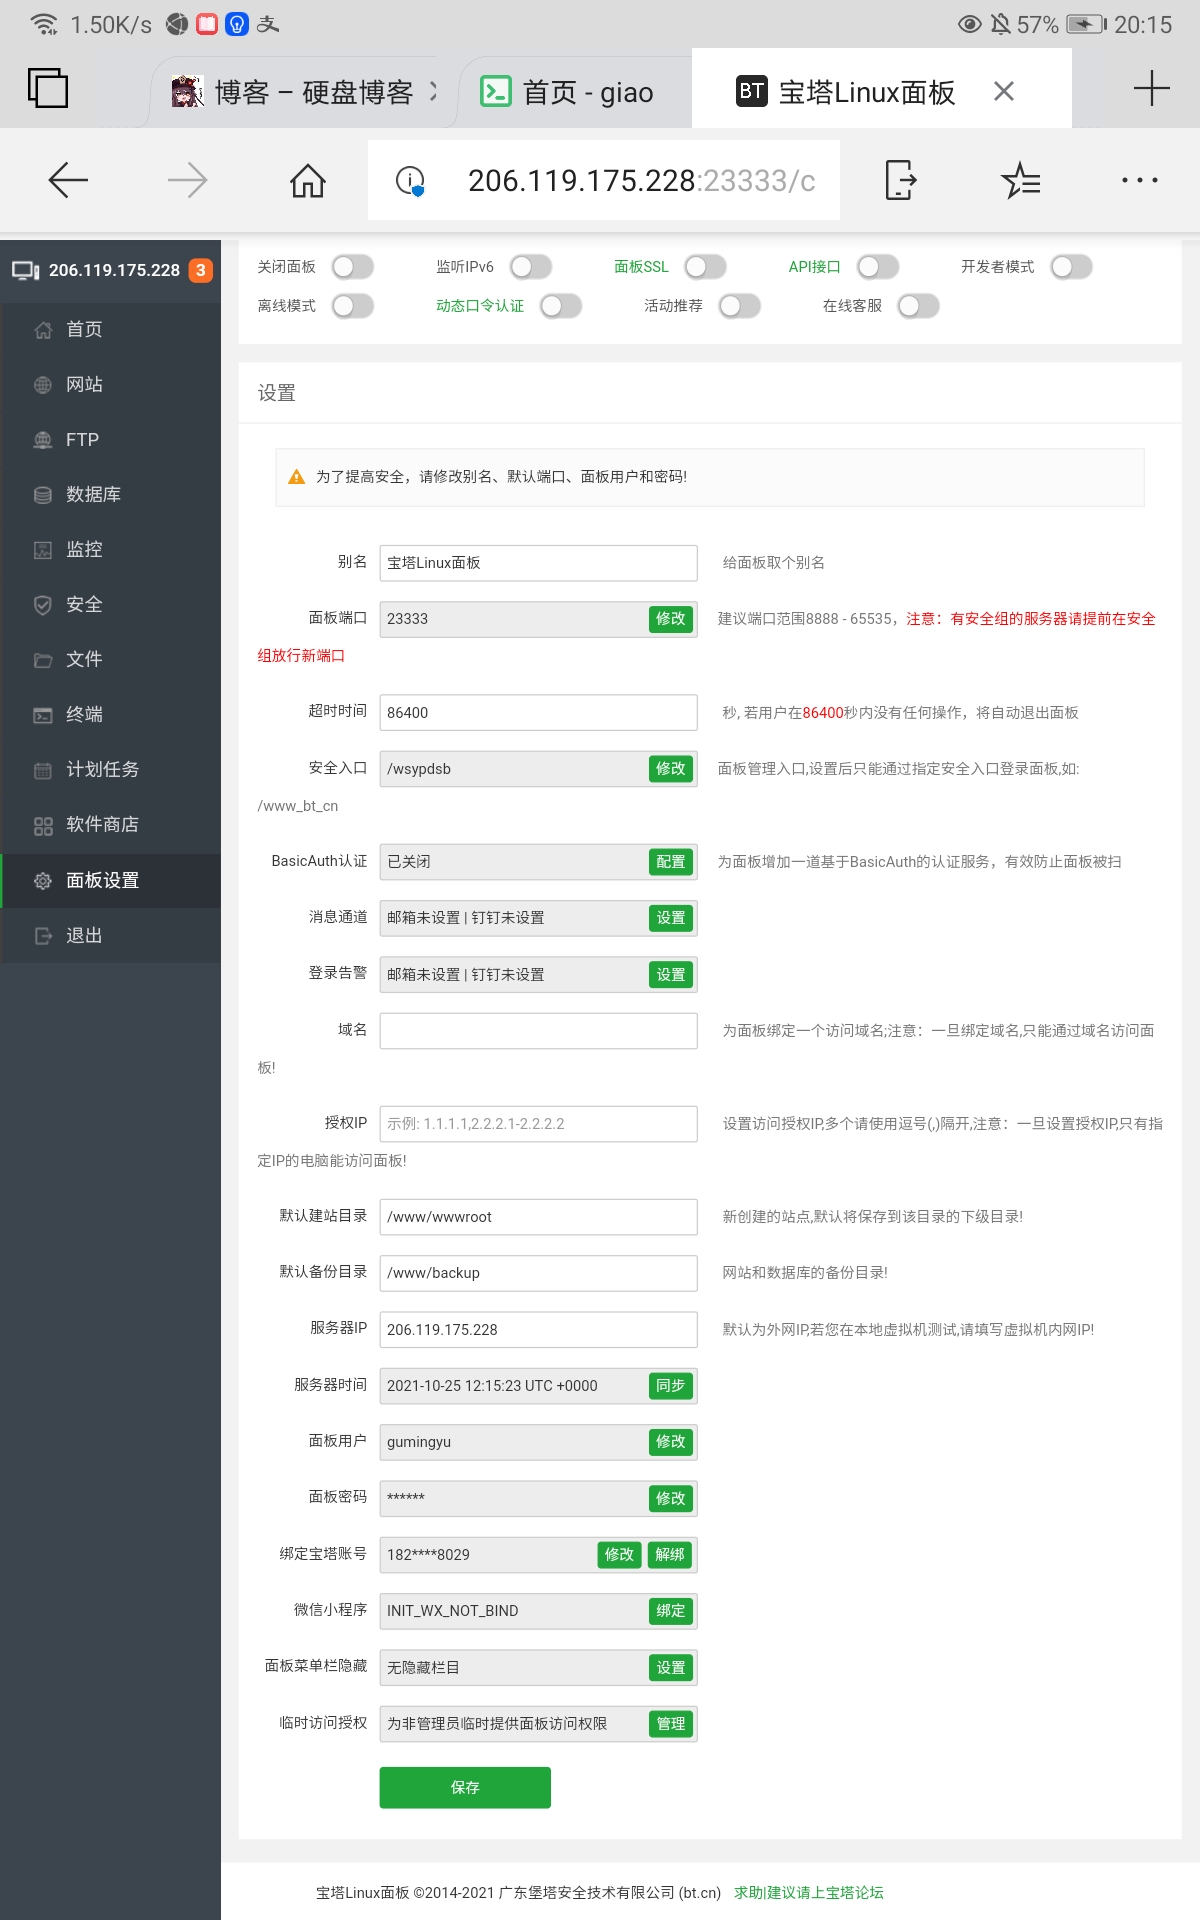1200x1920 pixels.
Task: Enable the 动态口令认证 switch
Action: tap(561, 306)
